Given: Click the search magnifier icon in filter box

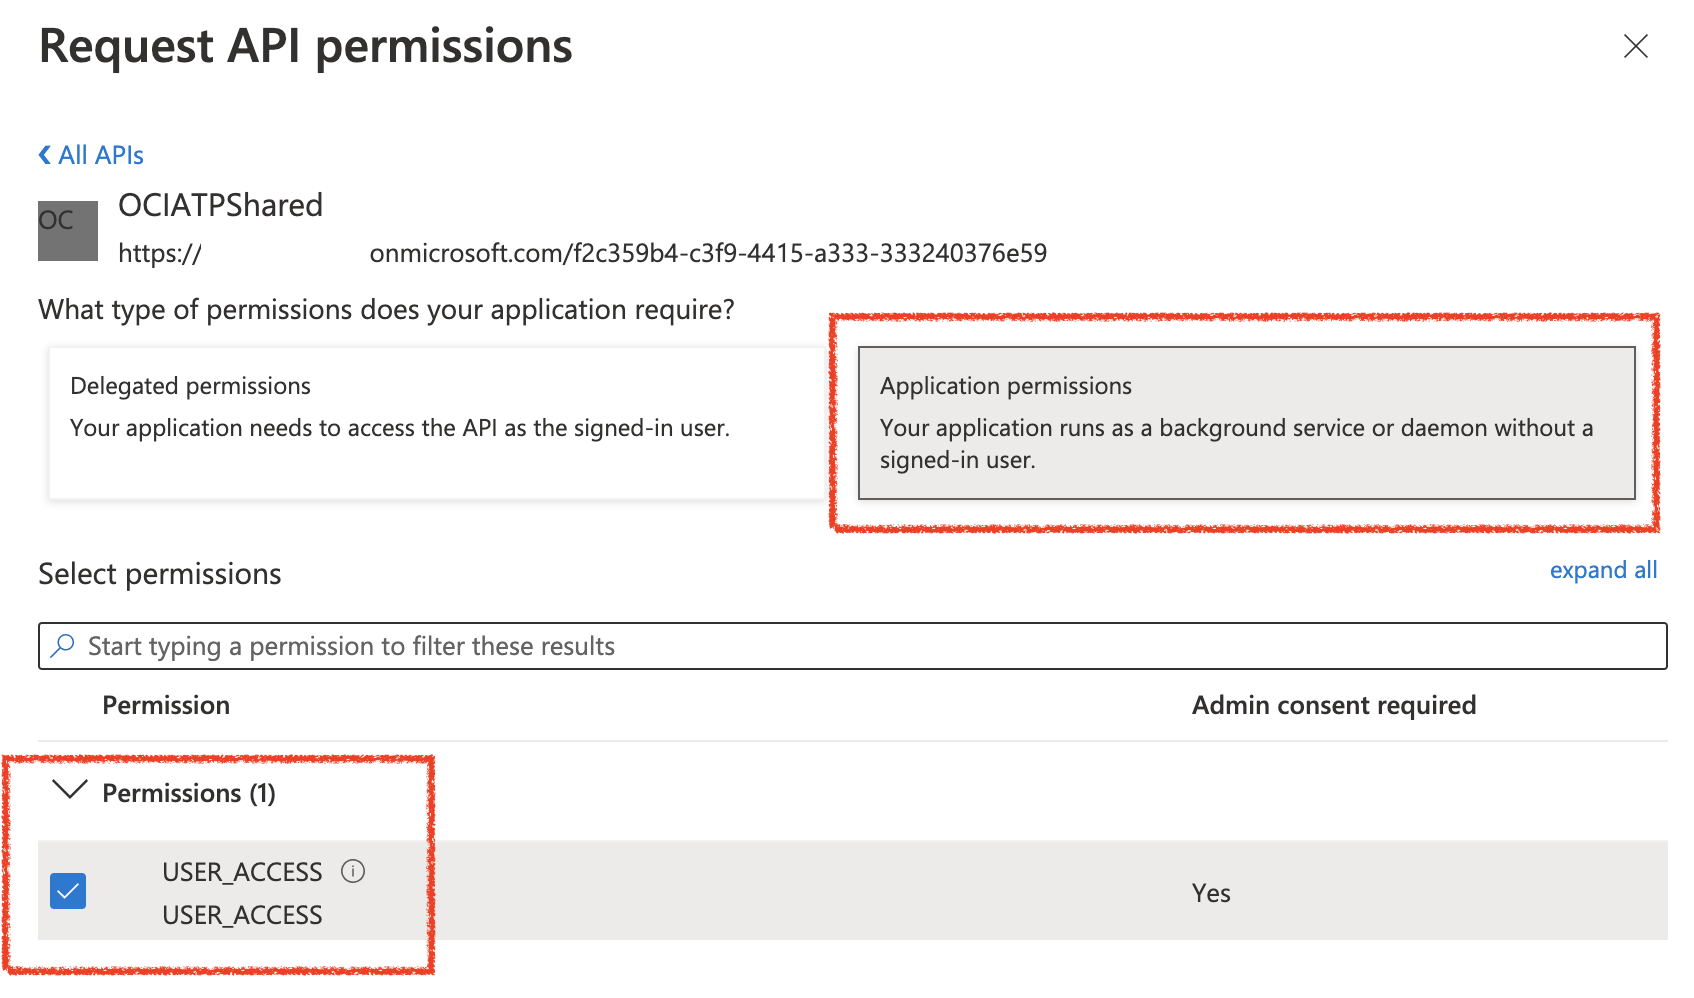Looking at the screenshot, I should click(x=63, y=646).
